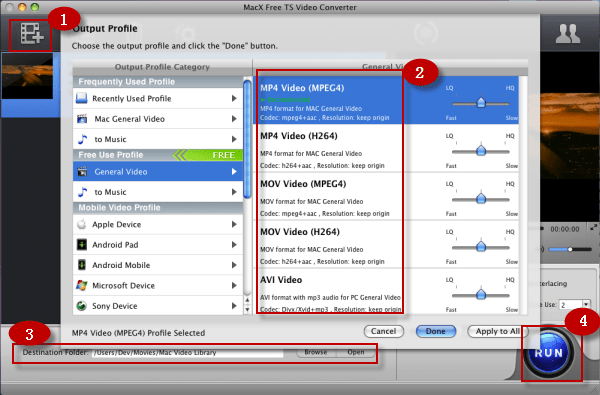Click the Apply to All button
The width and height of the screenshot is (600, 395).
[x=497, y=331]
